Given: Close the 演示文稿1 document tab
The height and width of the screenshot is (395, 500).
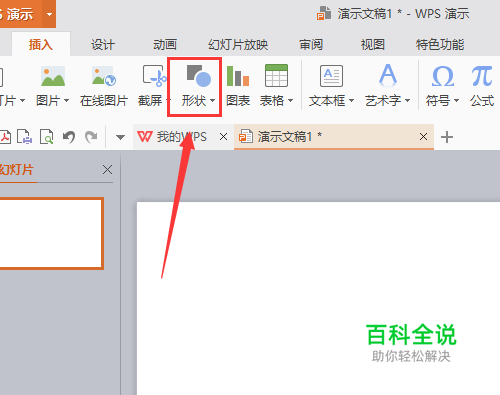Looking at the screenshot, I should click(x=423, y=137).
